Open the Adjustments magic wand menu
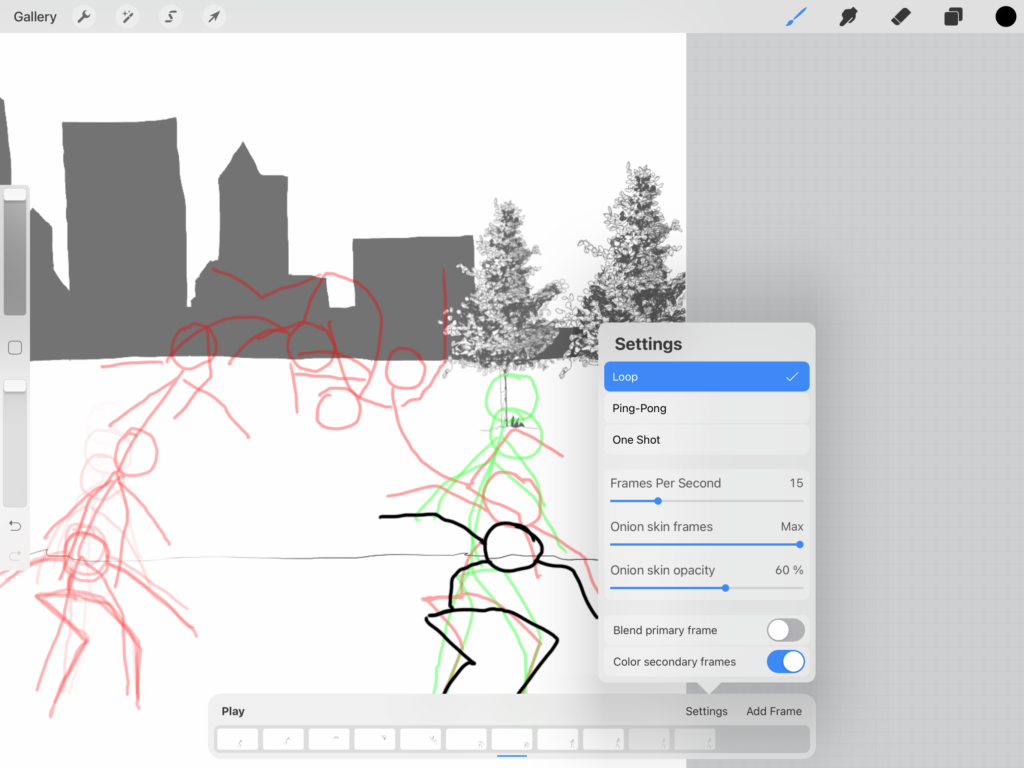This screenshot has height=768, width=1024. tap(126, 16)
